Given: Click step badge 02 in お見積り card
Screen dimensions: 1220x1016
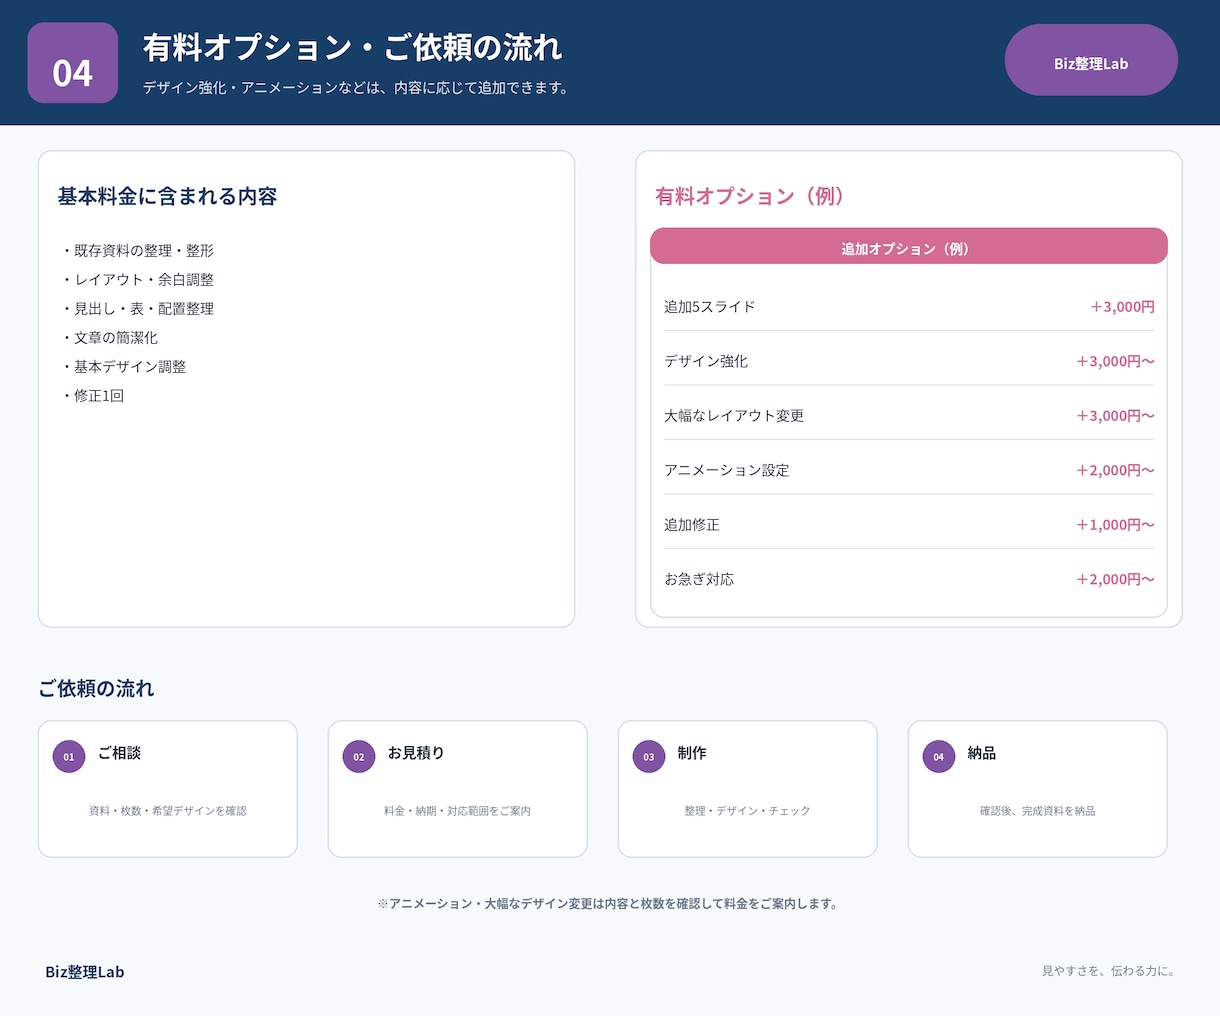Looking at the screenshot, I should tap(359, 757).
